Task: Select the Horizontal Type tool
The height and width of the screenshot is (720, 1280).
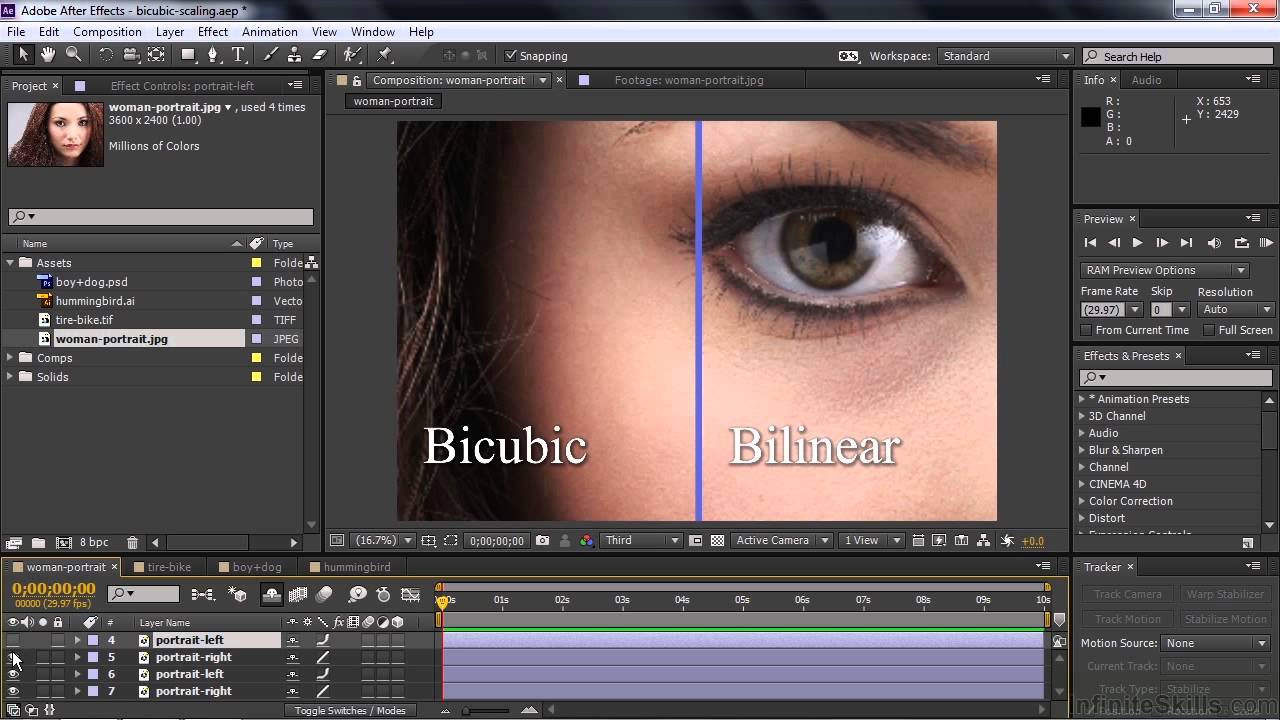Action: [x=238, y=55]
